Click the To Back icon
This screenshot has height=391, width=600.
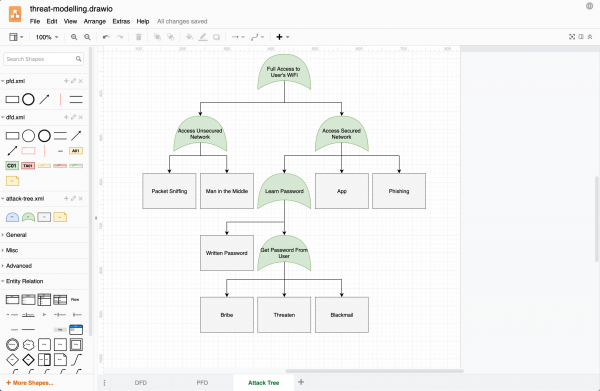[x=171, y=37]
